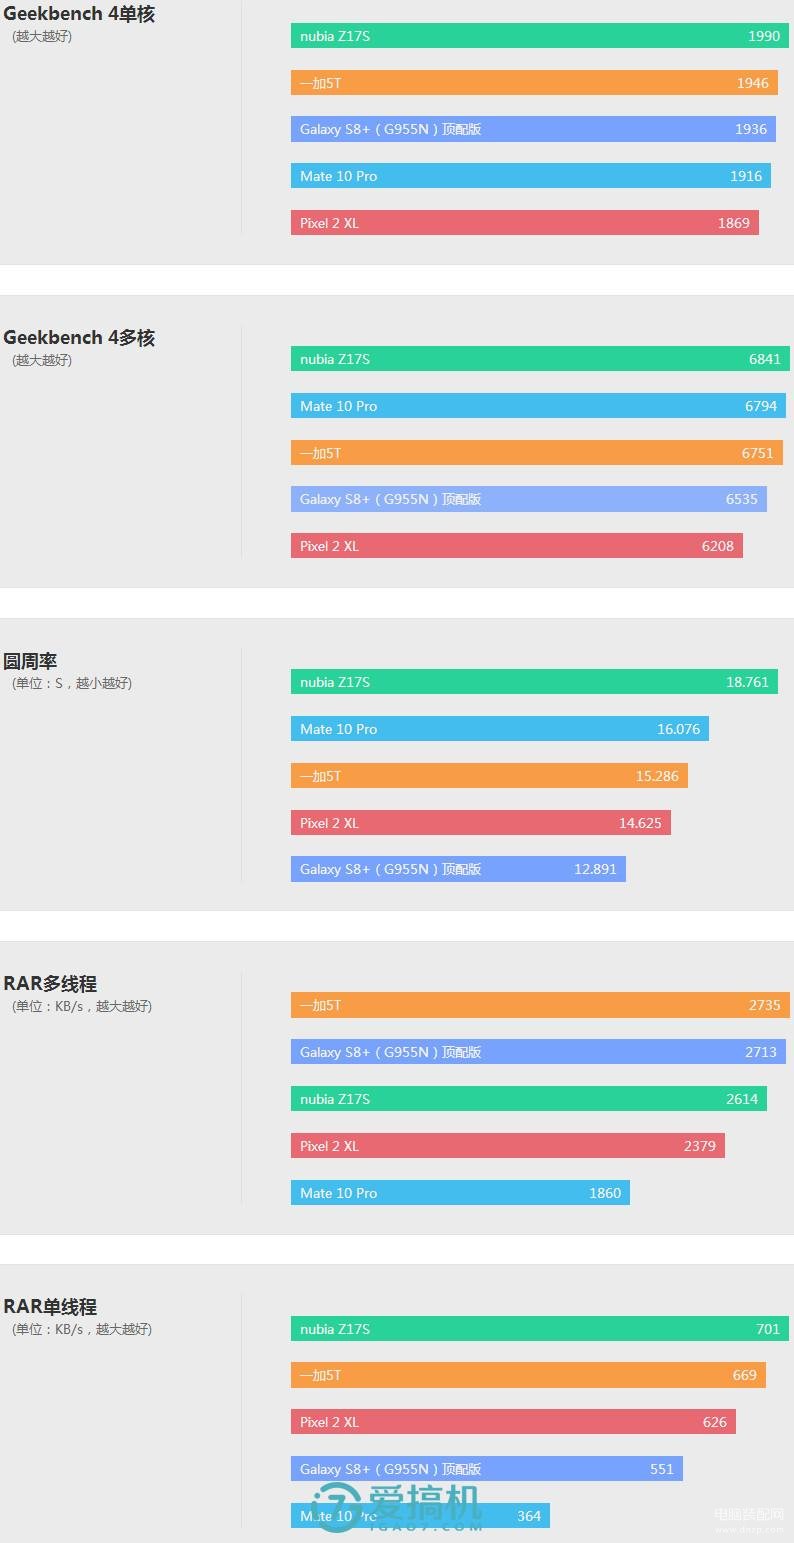Select Galaxy S8+ bar with score 1936
This screenshot has width=794, height=1543.
(533, 129)
